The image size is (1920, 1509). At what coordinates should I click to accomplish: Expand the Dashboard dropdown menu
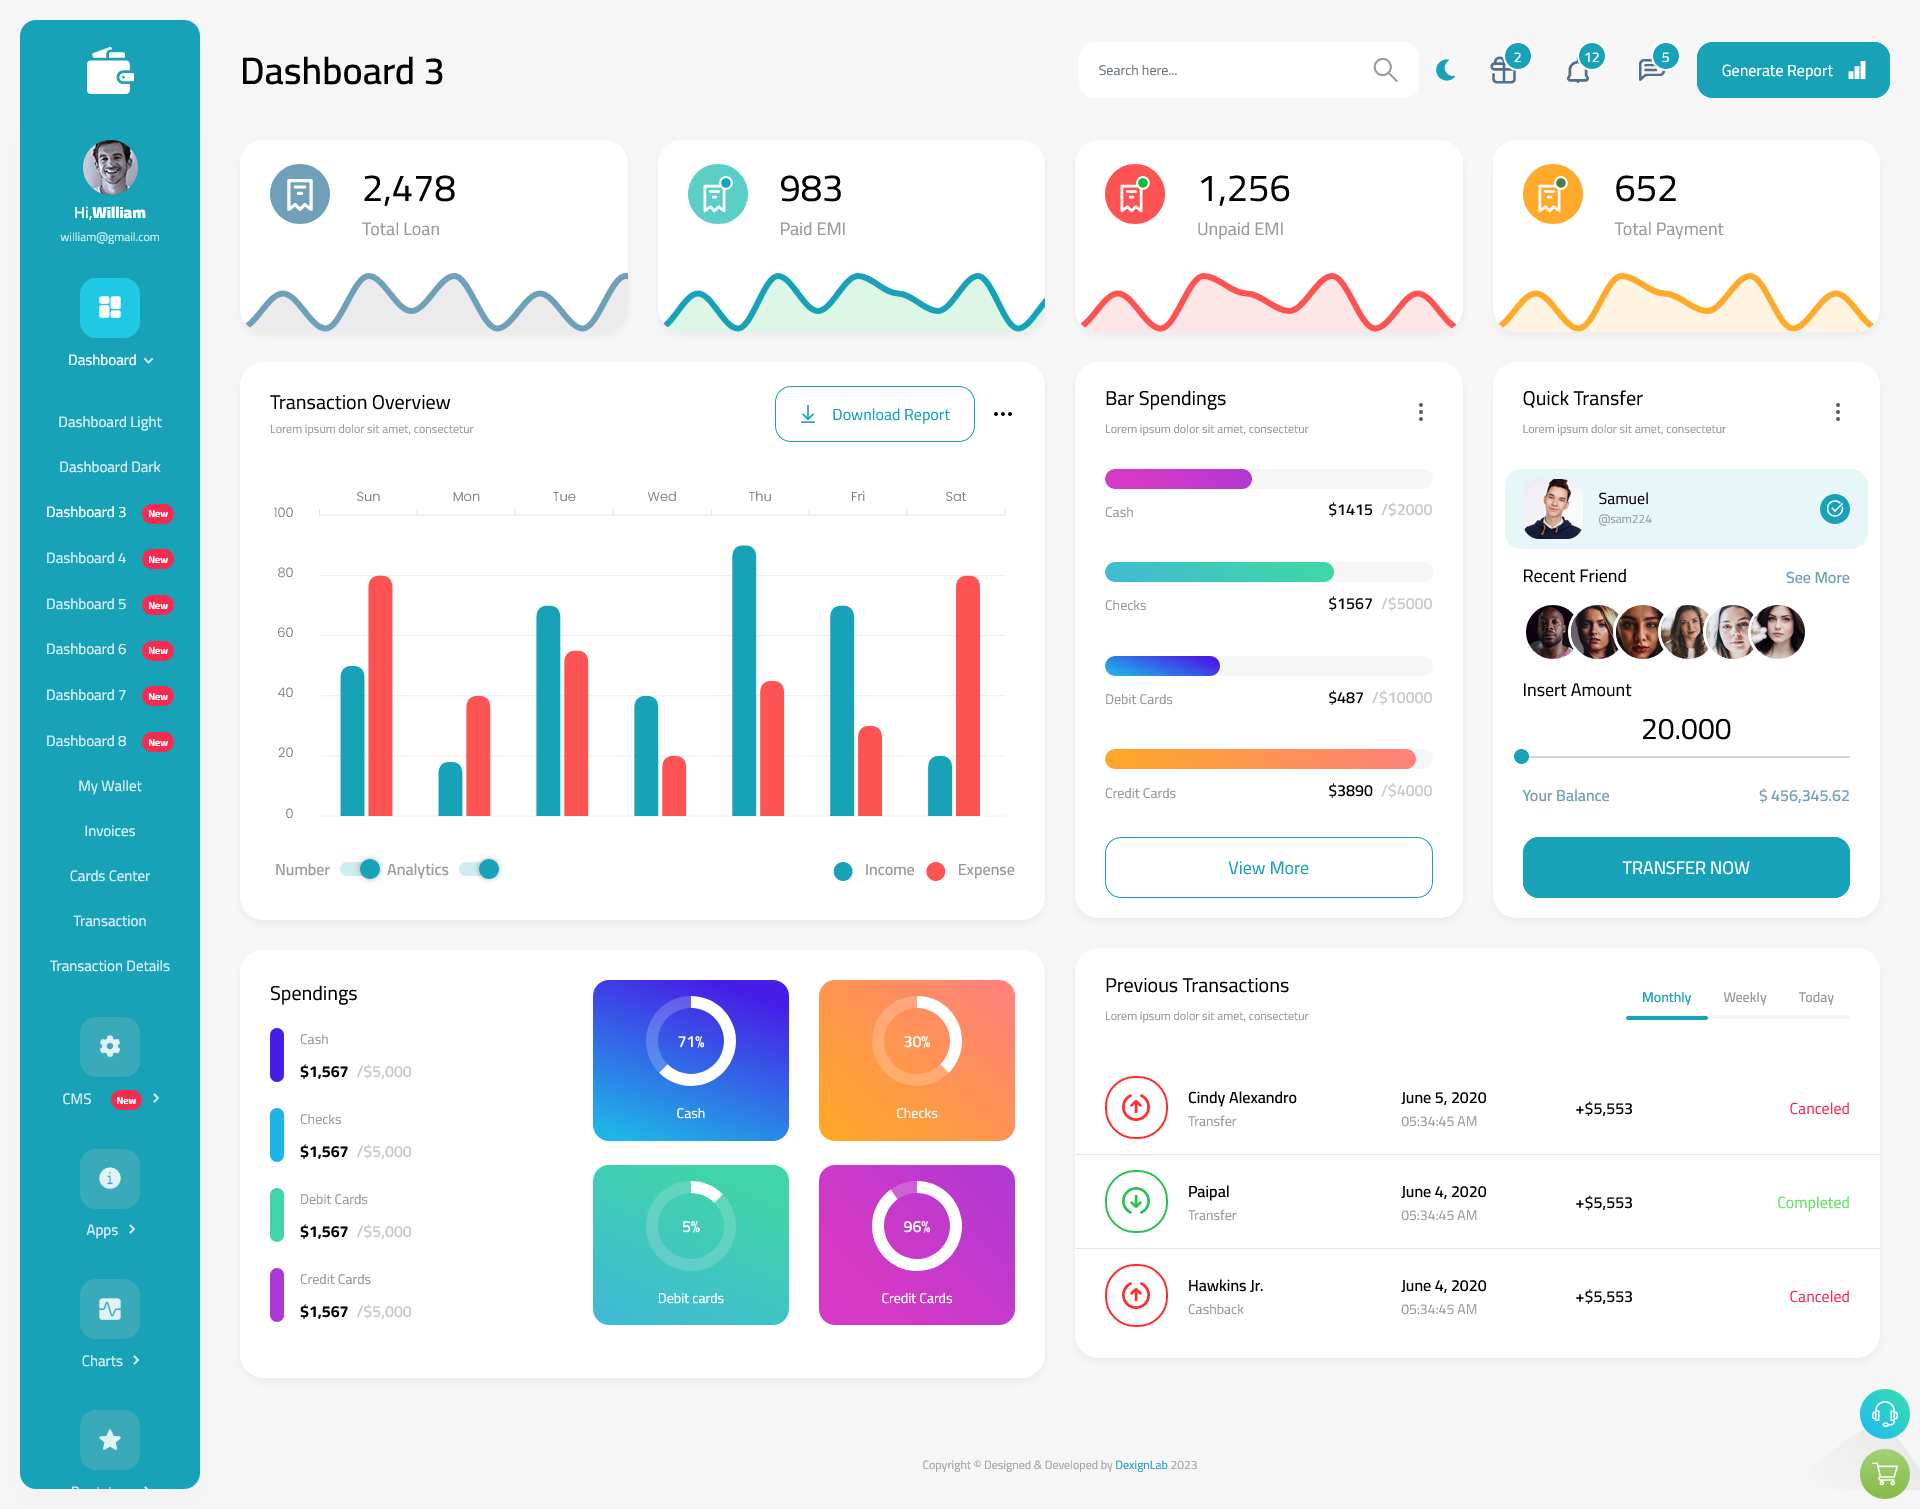pos(111,360)
